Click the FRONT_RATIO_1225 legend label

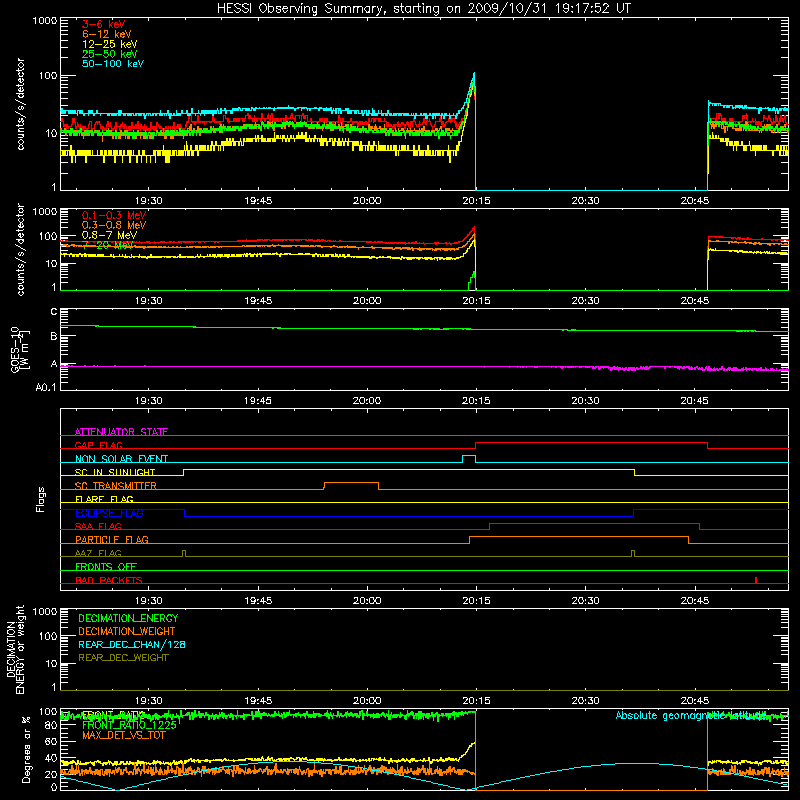coord(129,725)
